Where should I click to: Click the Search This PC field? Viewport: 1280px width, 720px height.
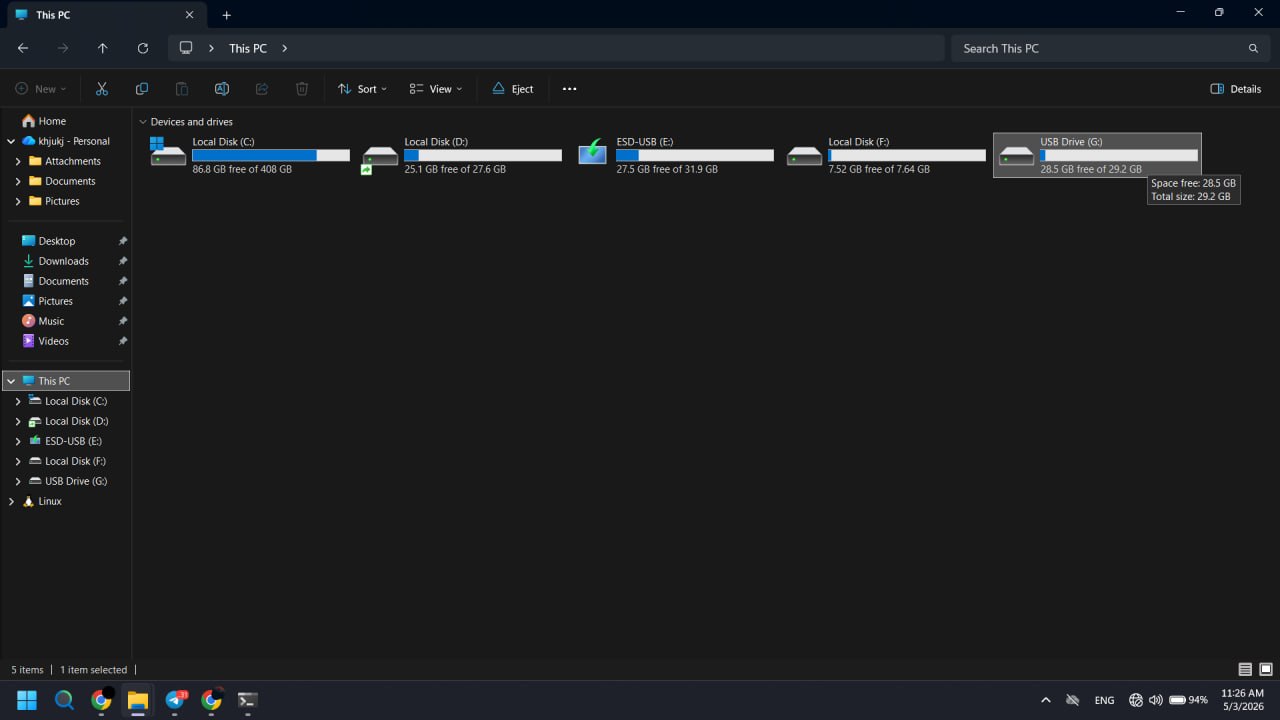click(x=1109, y=48)
